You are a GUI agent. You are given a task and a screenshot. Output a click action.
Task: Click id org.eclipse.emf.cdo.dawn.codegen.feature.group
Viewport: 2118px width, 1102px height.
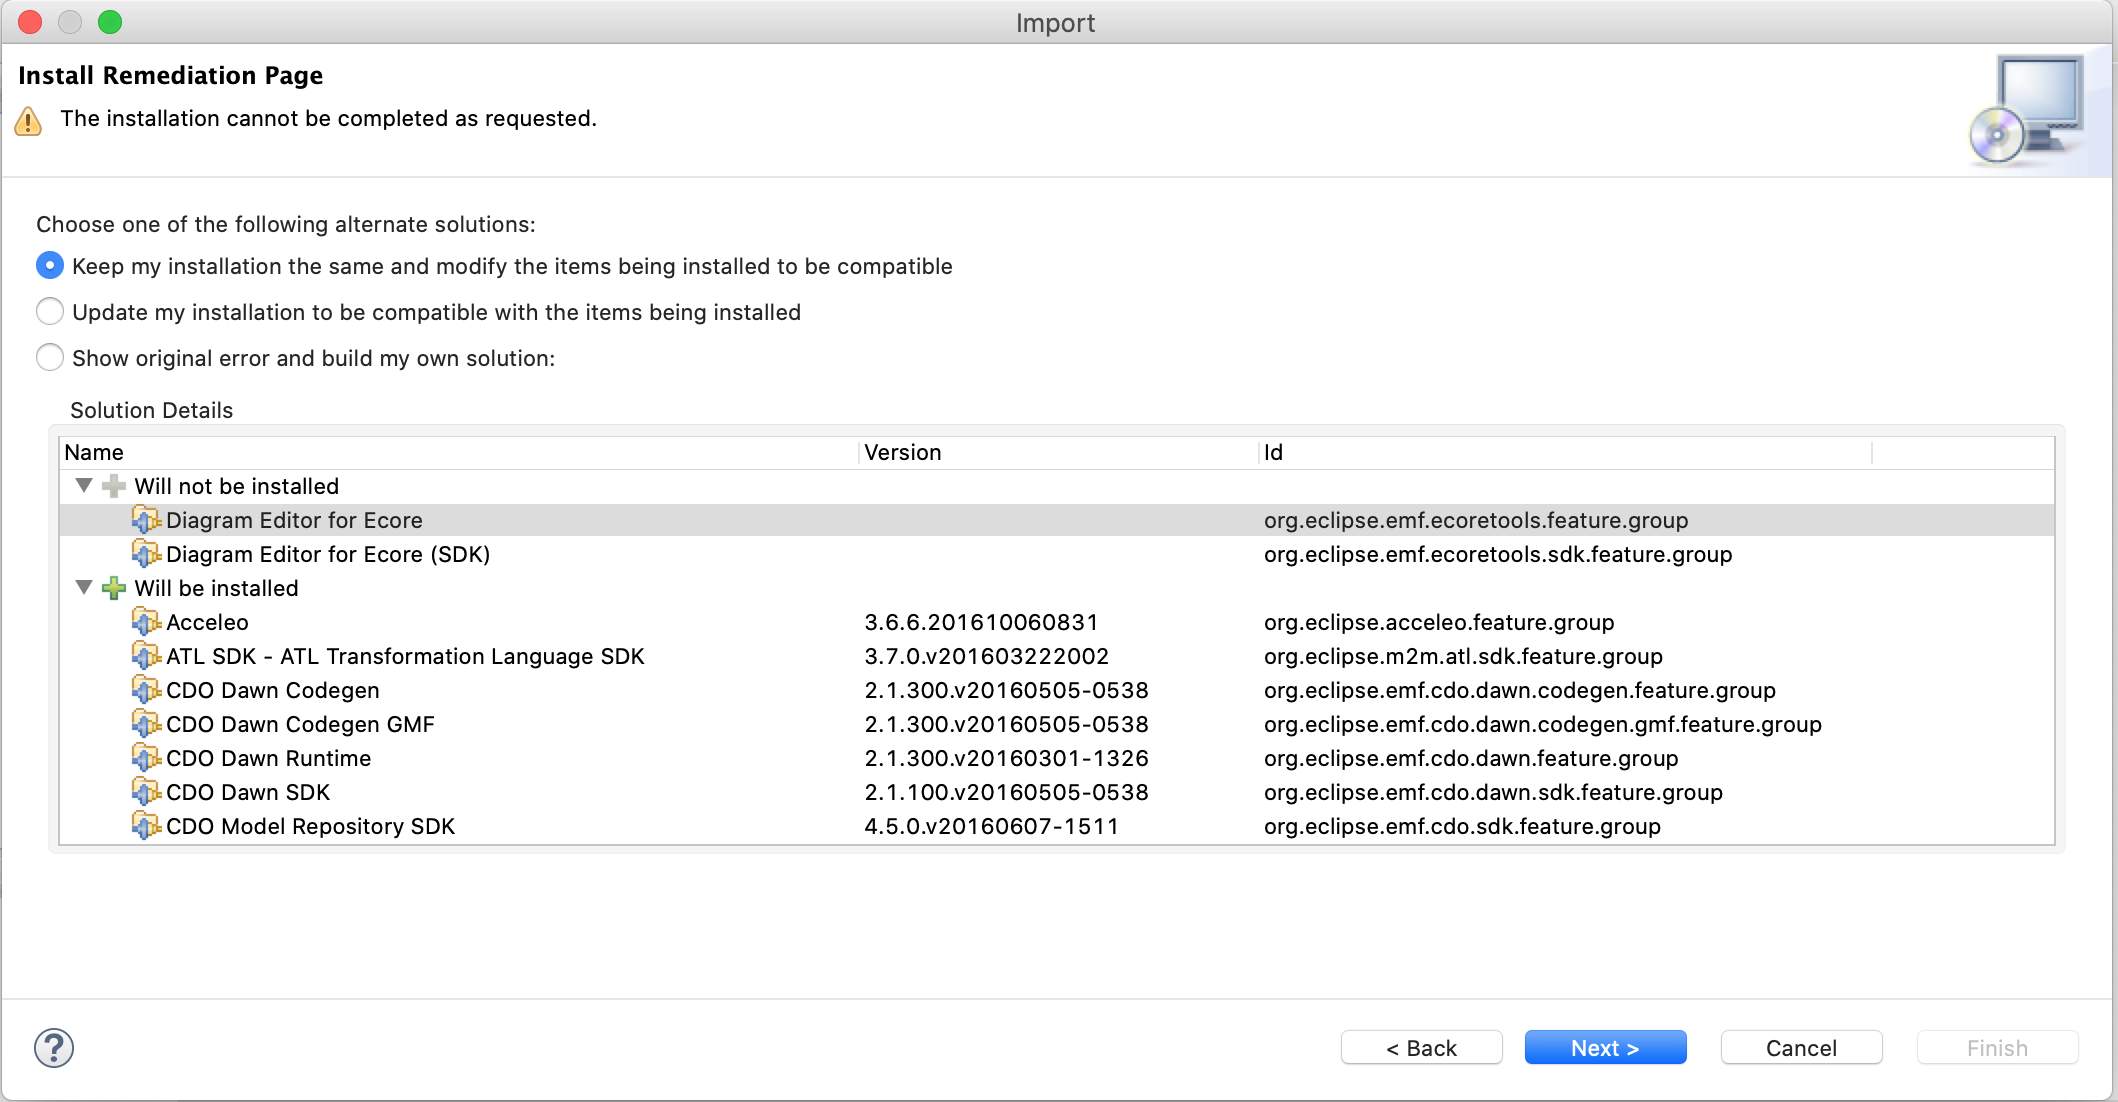(1520, 690)
